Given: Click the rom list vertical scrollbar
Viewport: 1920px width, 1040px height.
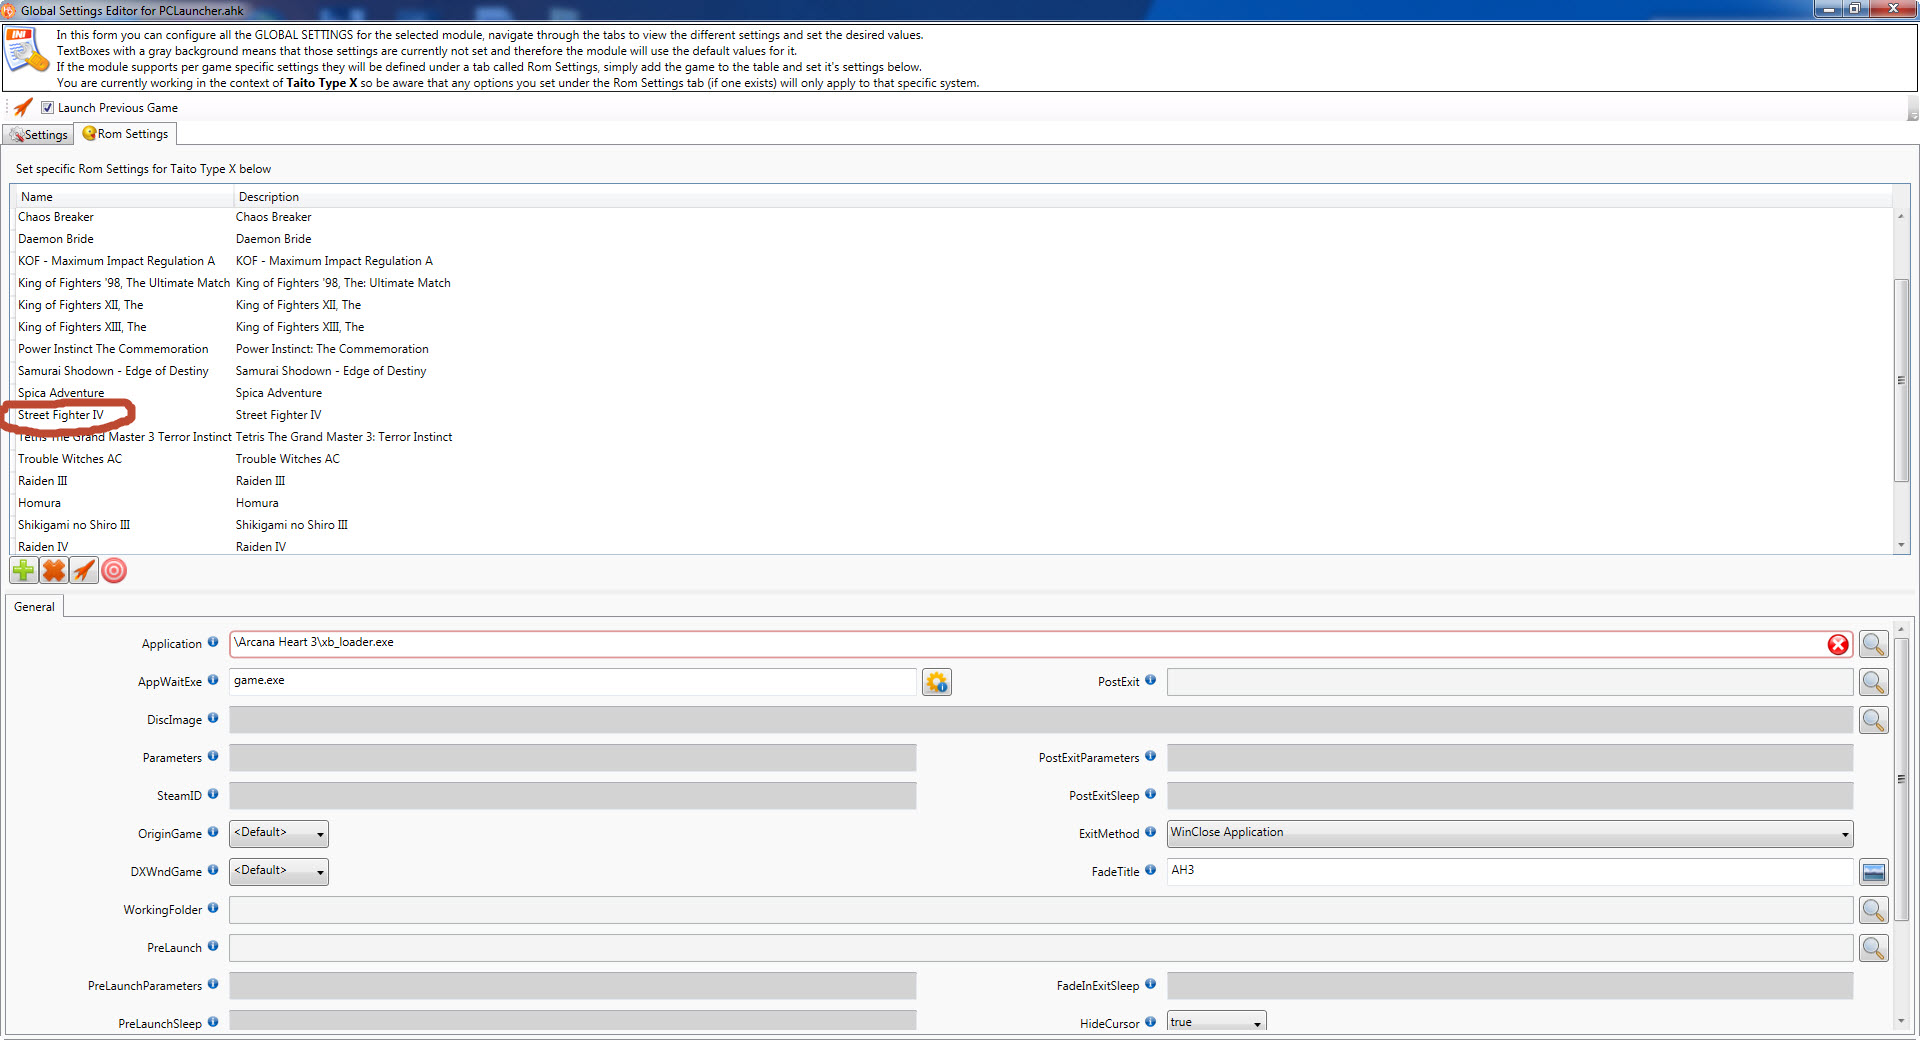Looking at the screenshot, I should coord(1901,380).
